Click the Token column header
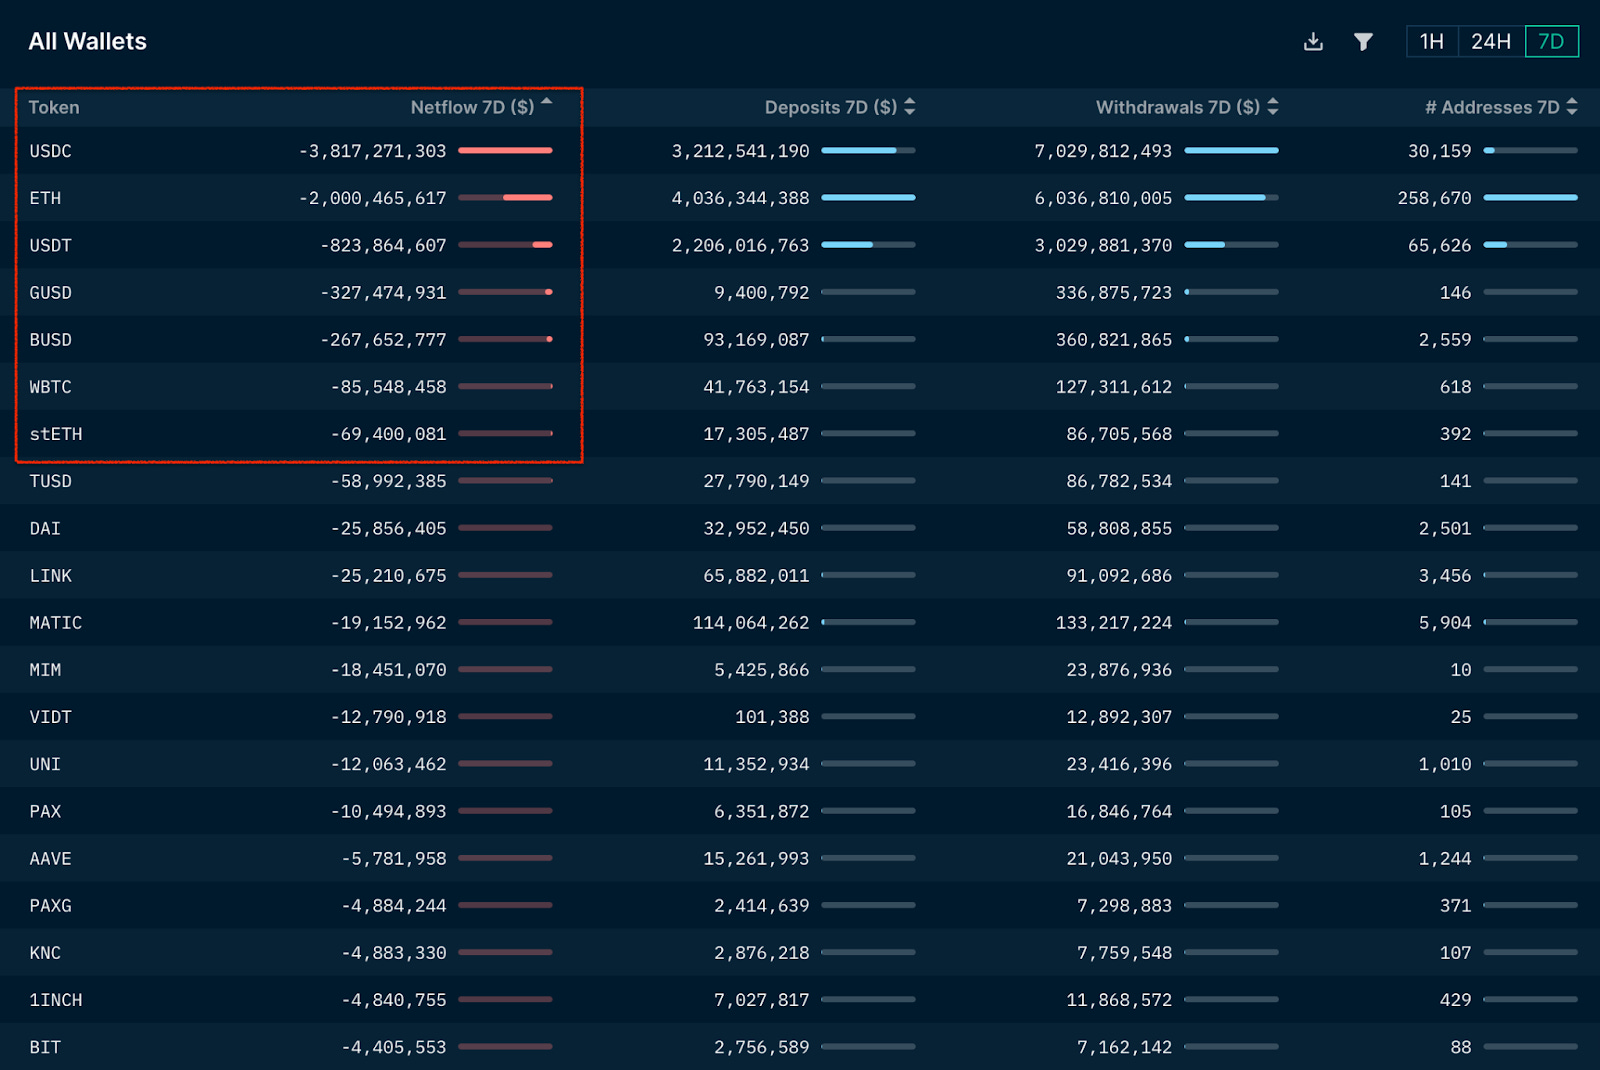The height and width of the screenshot is (1070, 1600). tap(54, 107)
